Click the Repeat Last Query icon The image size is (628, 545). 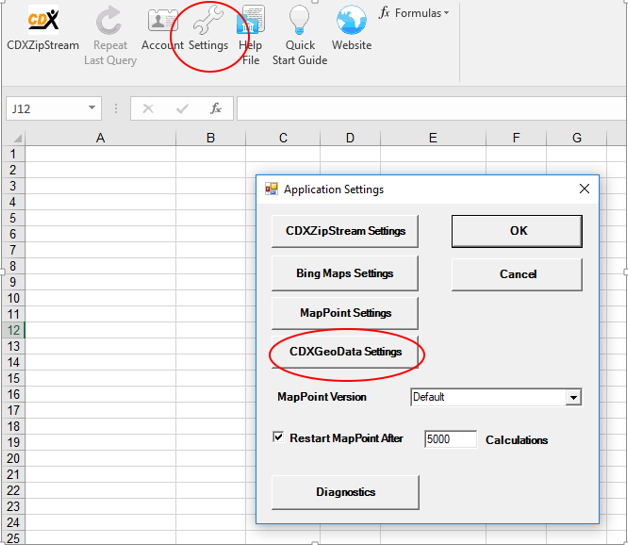(x=109, y=20)
